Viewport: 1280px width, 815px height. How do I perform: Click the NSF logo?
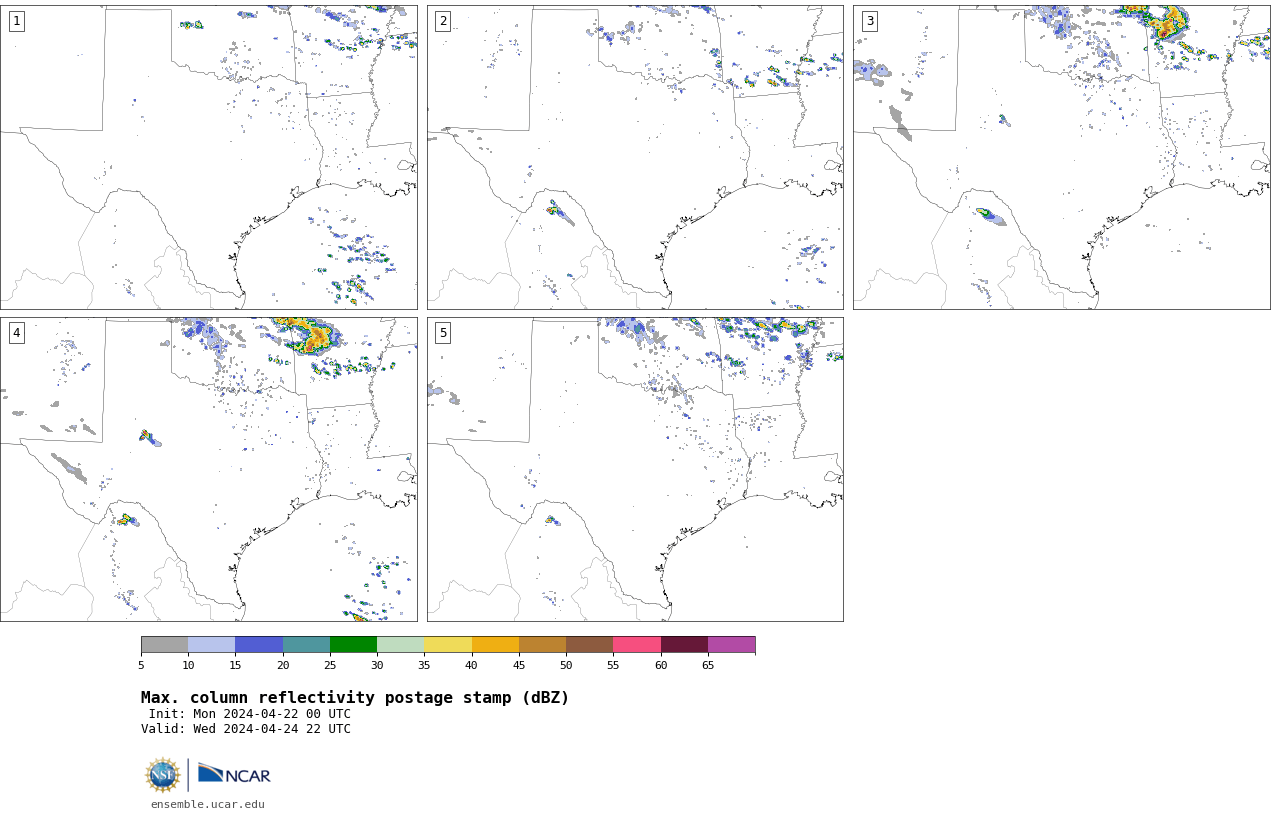pyautogui.click(x=163, y=775)
